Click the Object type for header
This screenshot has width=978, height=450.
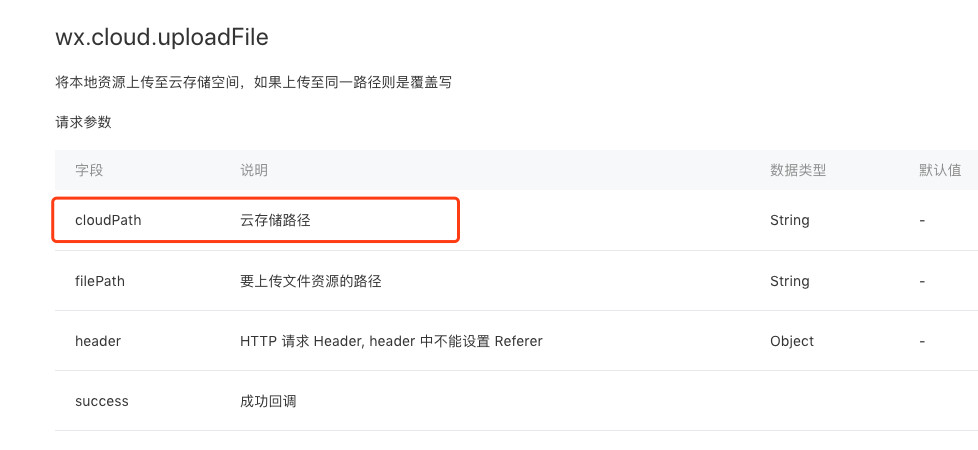[x=792, y=341]
